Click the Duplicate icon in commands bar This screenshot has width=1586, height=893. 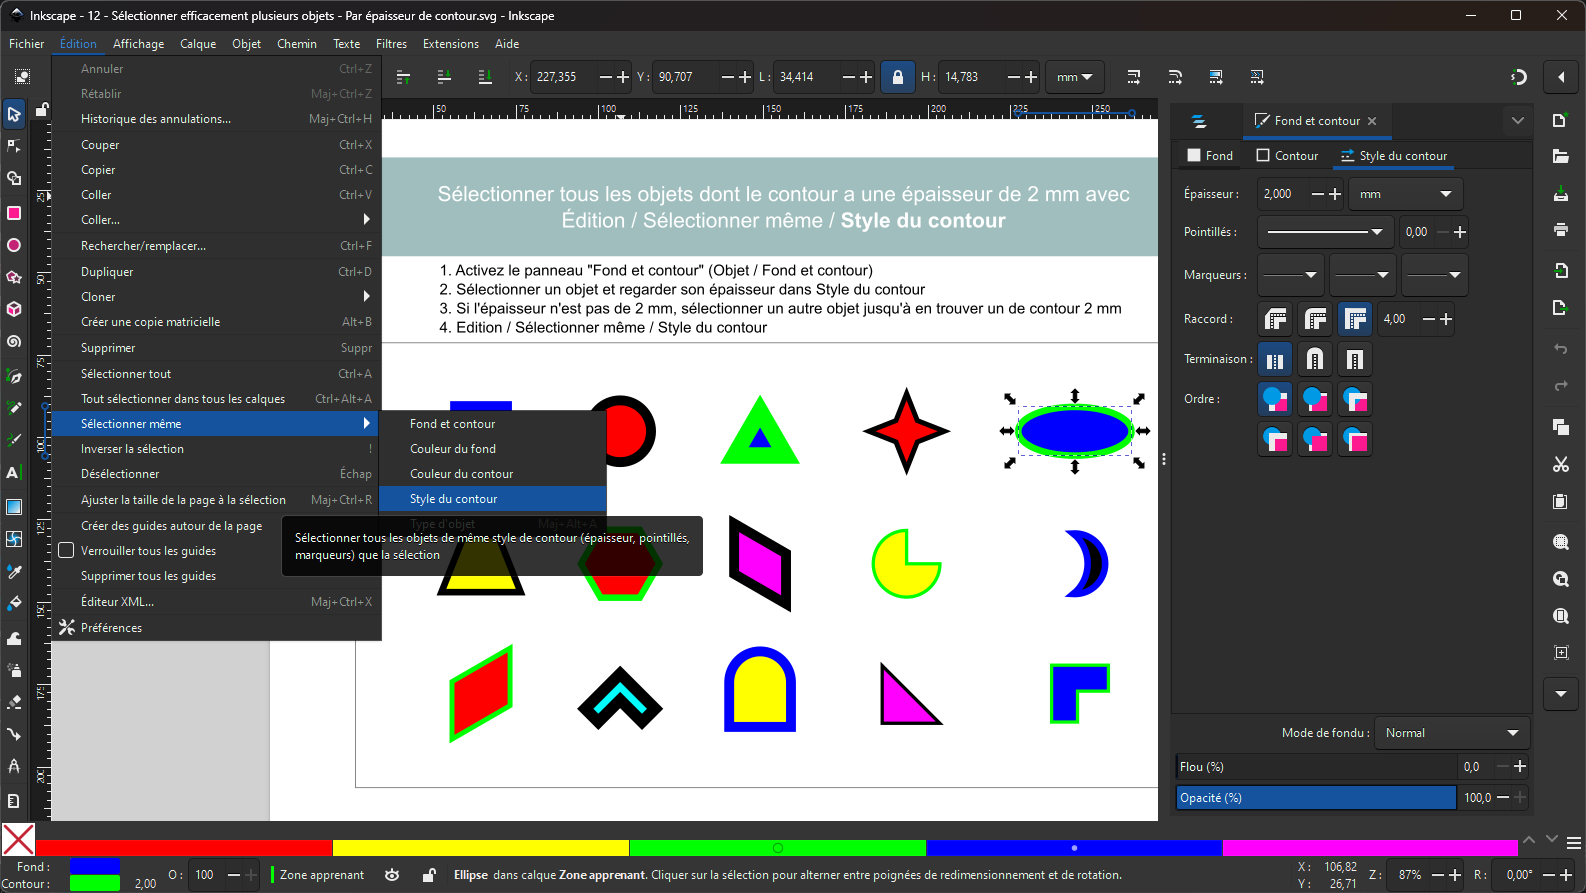tap(1560, 427)
